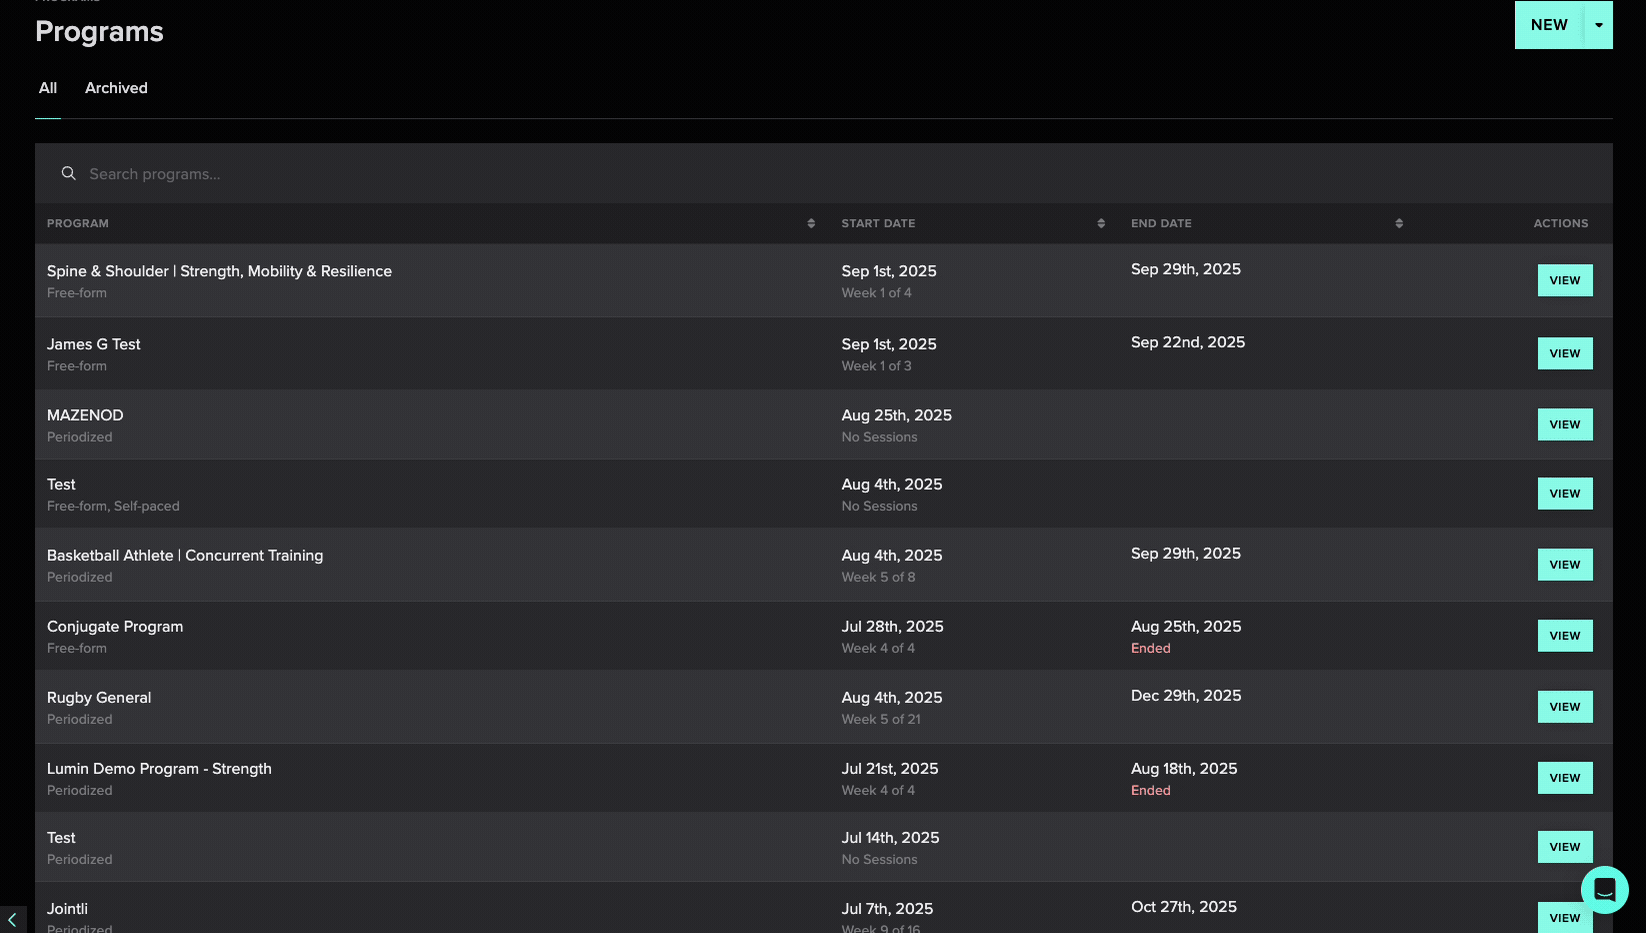Select the All tab
The image size is (1646, 933).
[x=48, y=88]
